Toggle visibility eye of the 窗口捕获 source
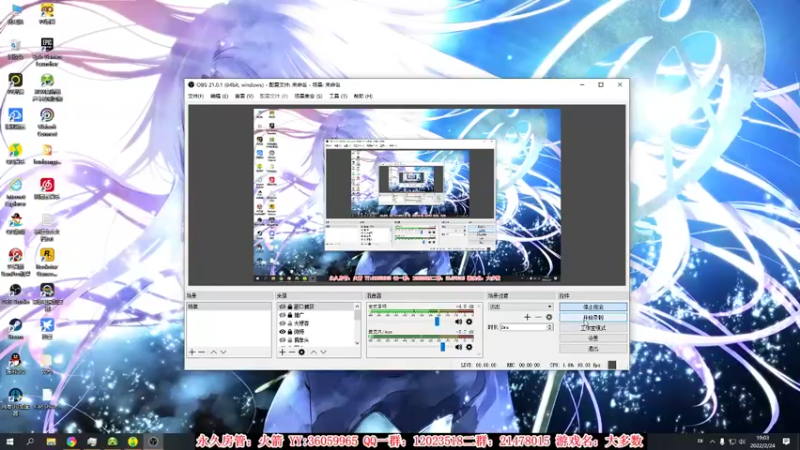This screenshot has height=450, width=800. pos(282,307)
